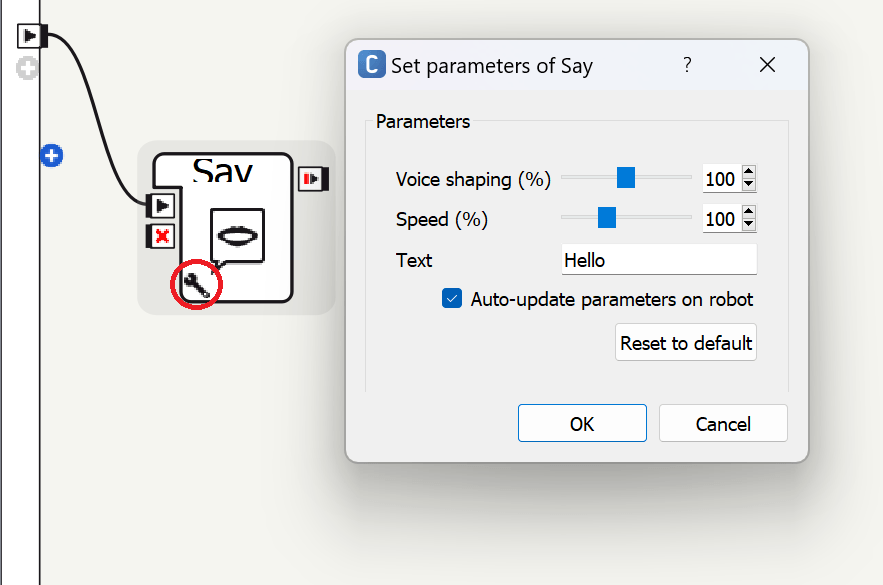883x585 pixels.
Task: Click the Say box onStart input
Action: pyautogui.click(x=161, y=205)
